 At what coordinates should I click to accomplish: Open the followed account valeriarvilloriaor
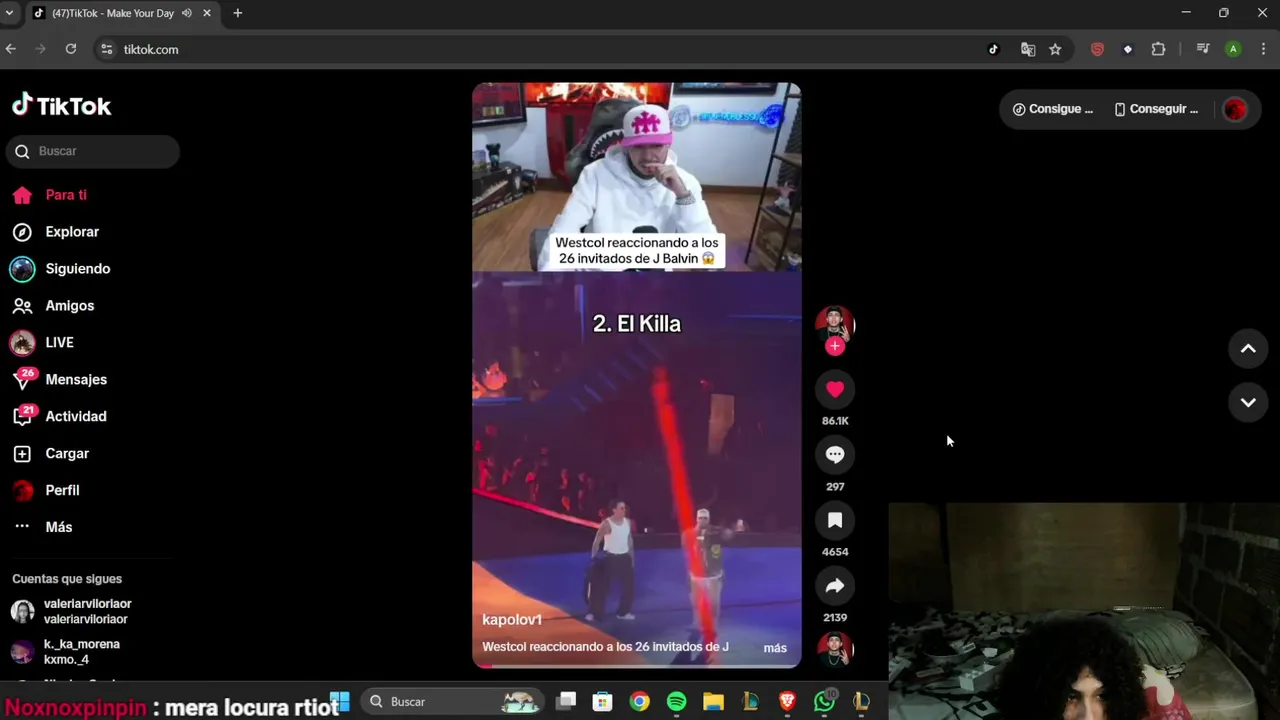coord(88,611)
